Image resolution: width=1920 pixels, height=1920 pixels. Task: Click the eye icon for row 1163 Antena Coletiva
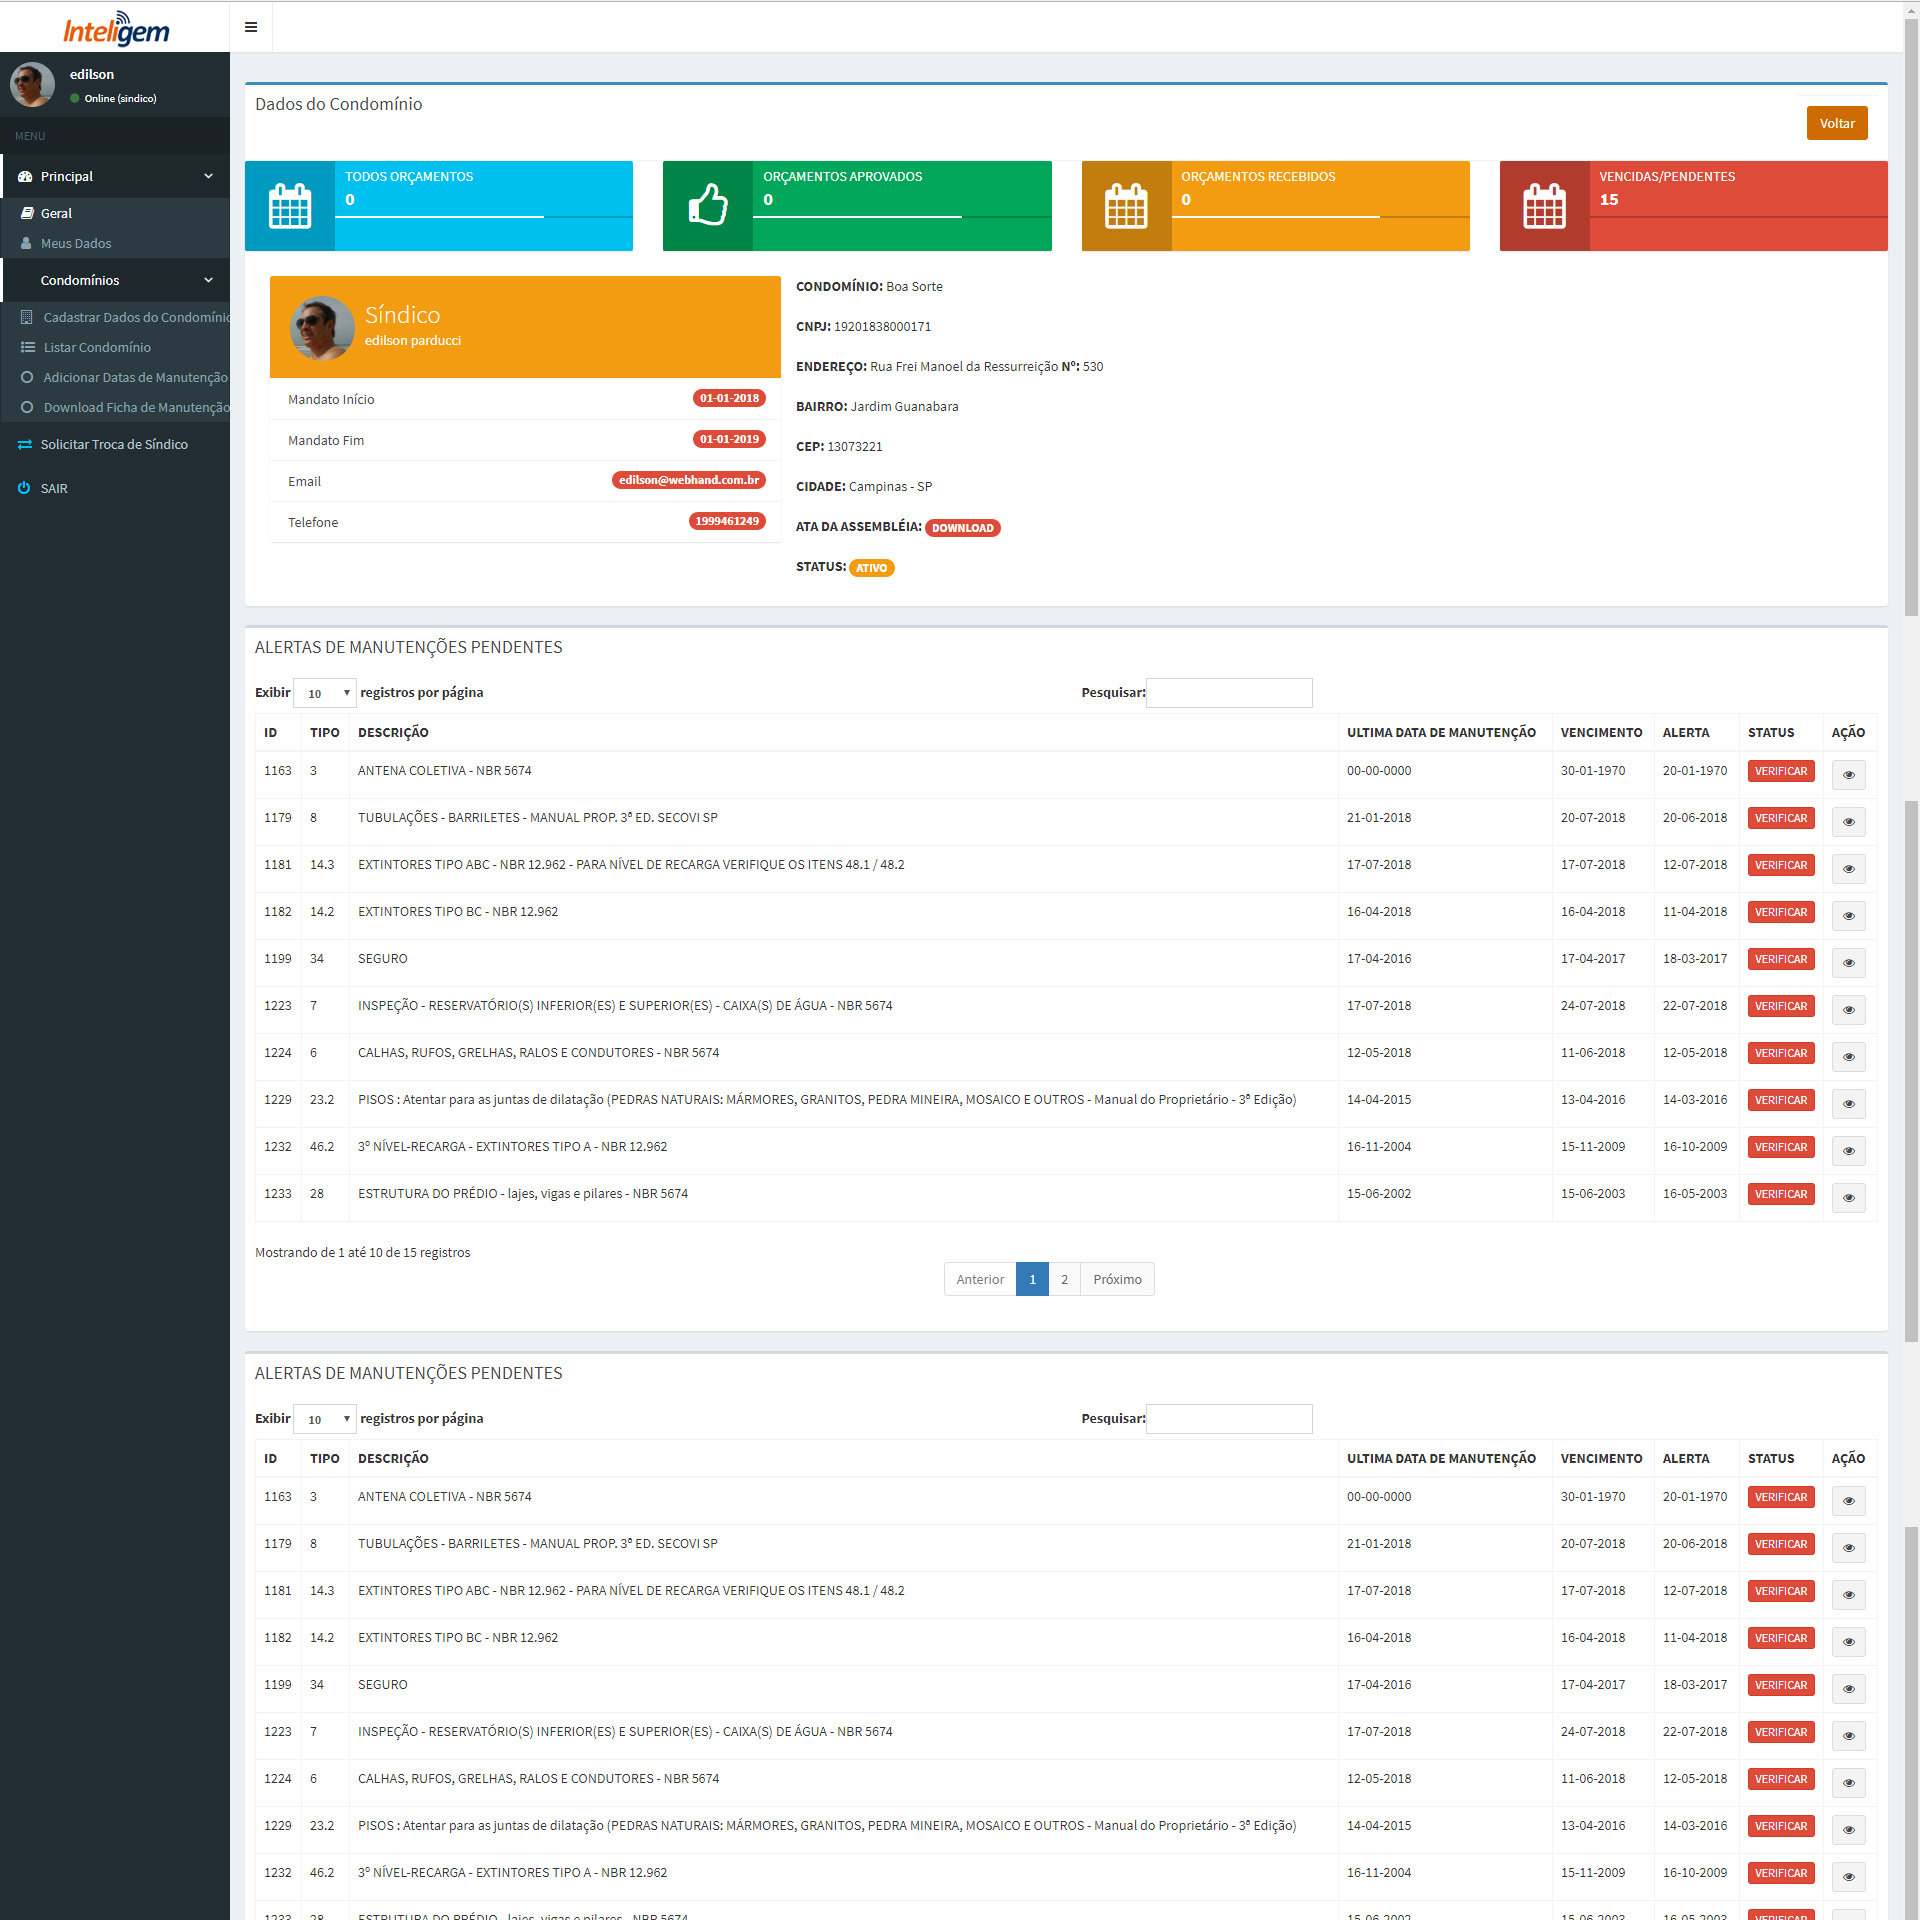1848,775
